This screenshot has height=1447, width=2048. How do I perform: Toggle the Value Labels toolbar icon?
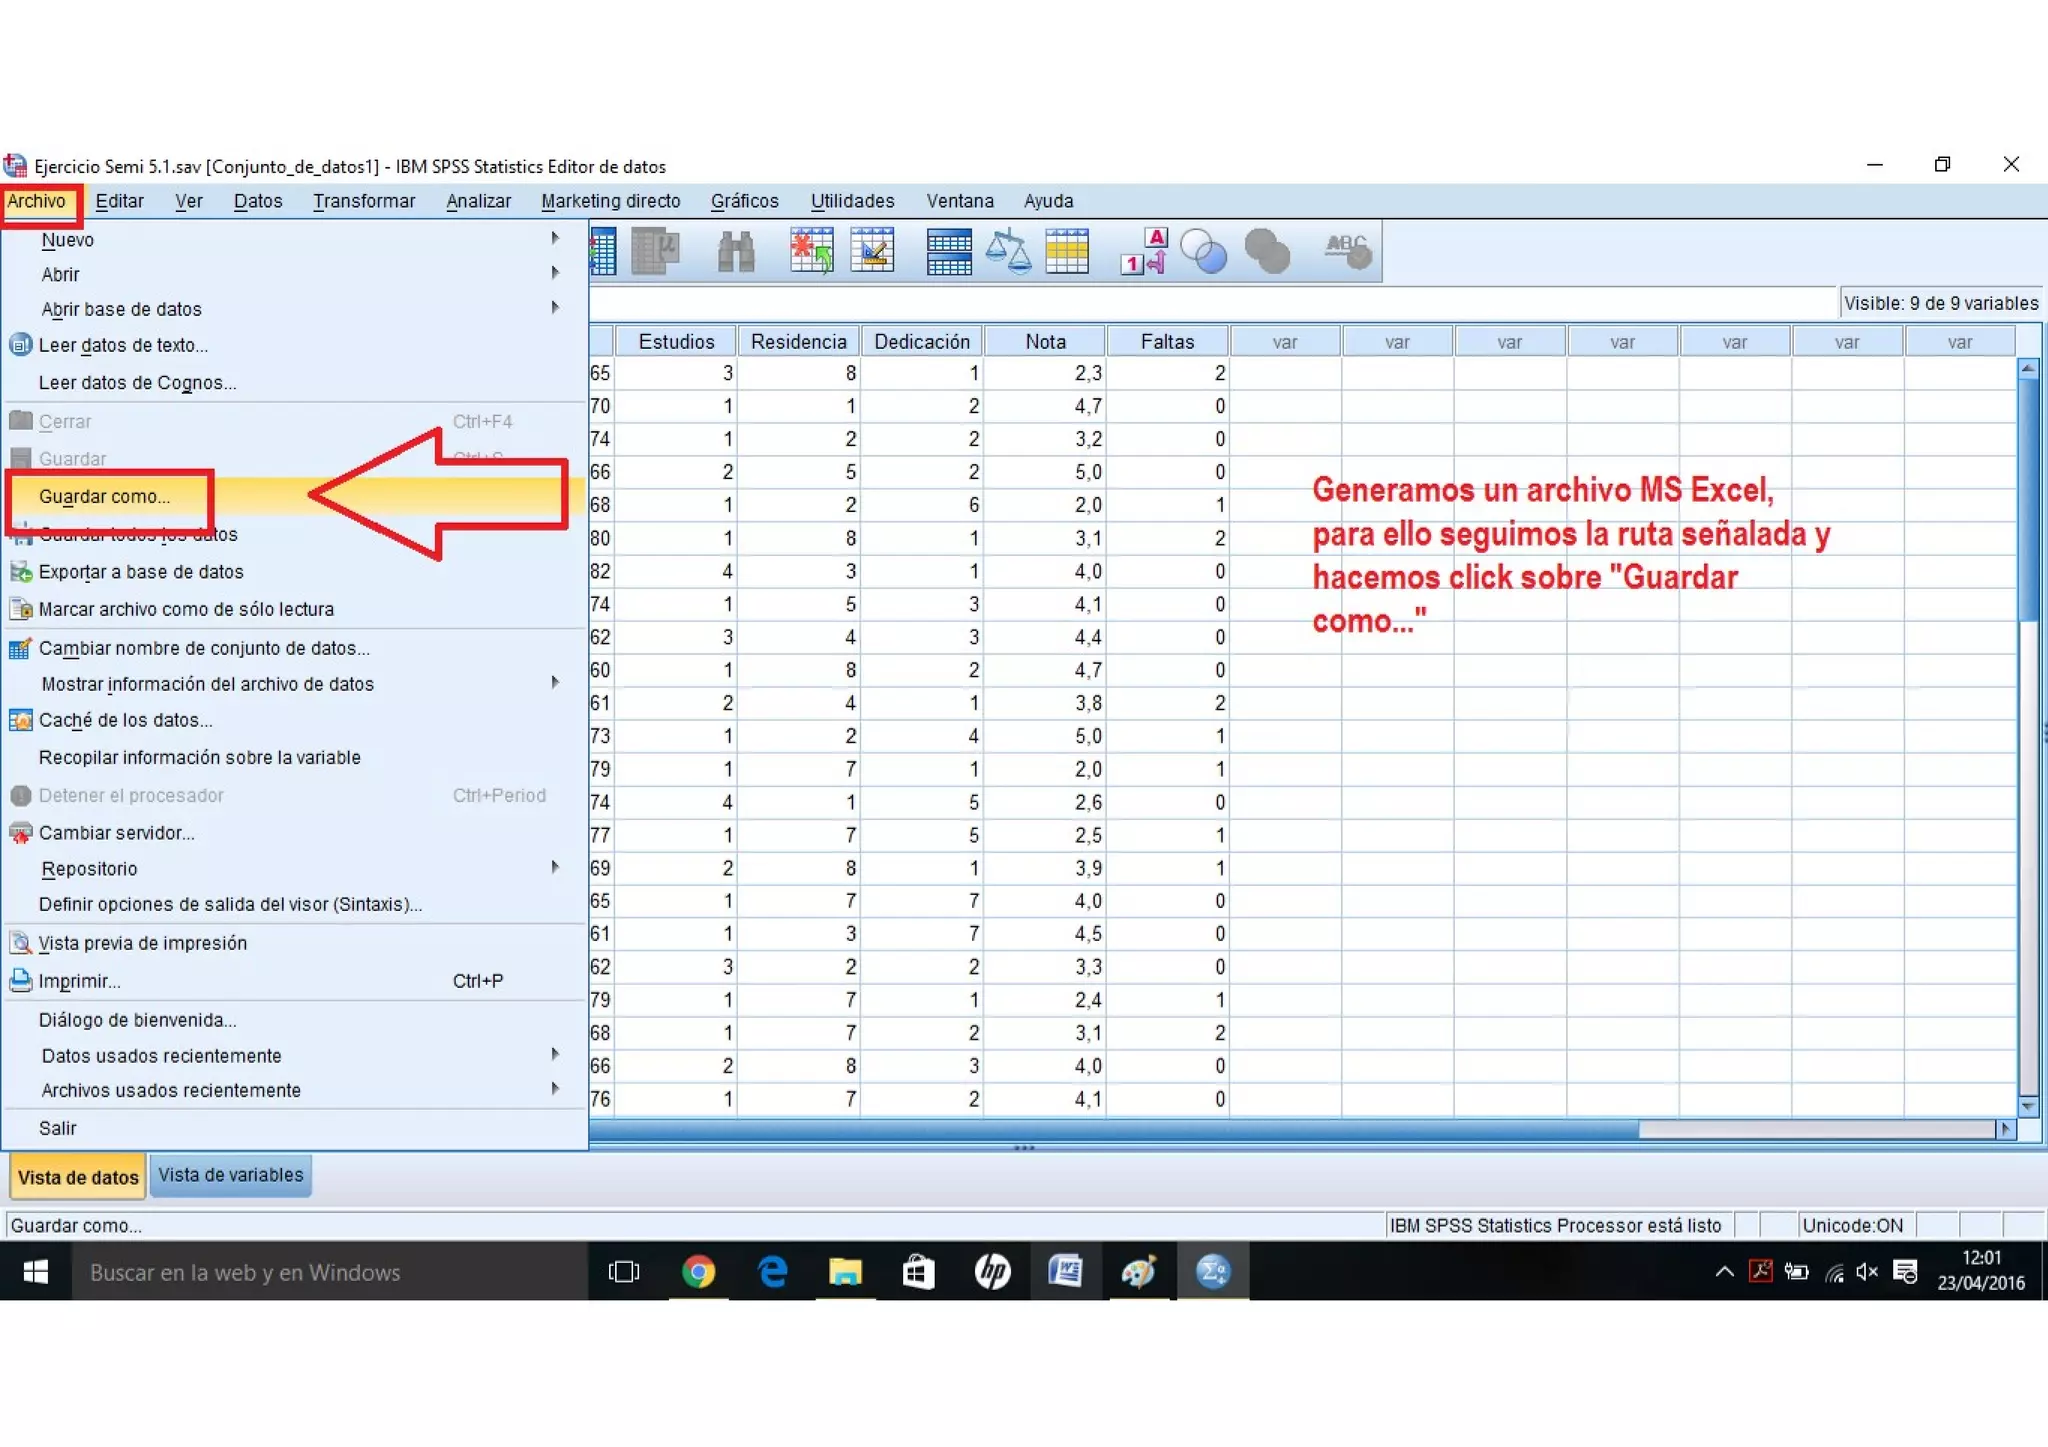click(1143, 252)
